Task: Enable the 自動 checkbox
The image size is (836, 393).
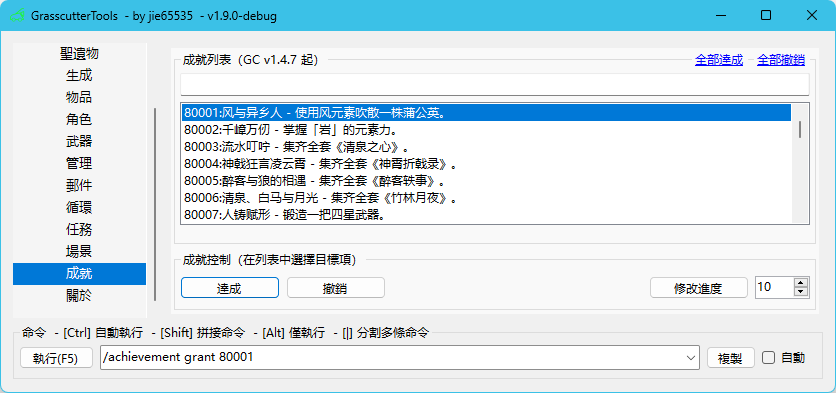Action: [768, 358]
